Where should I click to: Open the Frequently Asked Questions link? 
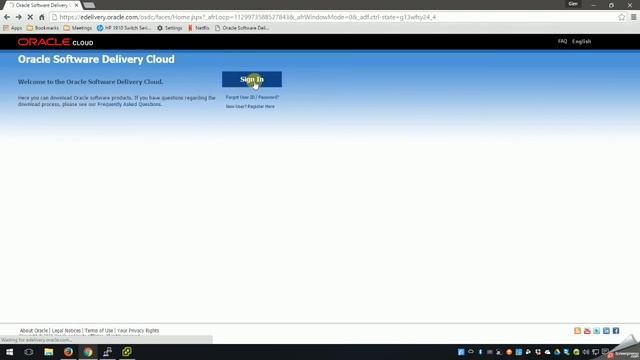click(x=129, y=104)
